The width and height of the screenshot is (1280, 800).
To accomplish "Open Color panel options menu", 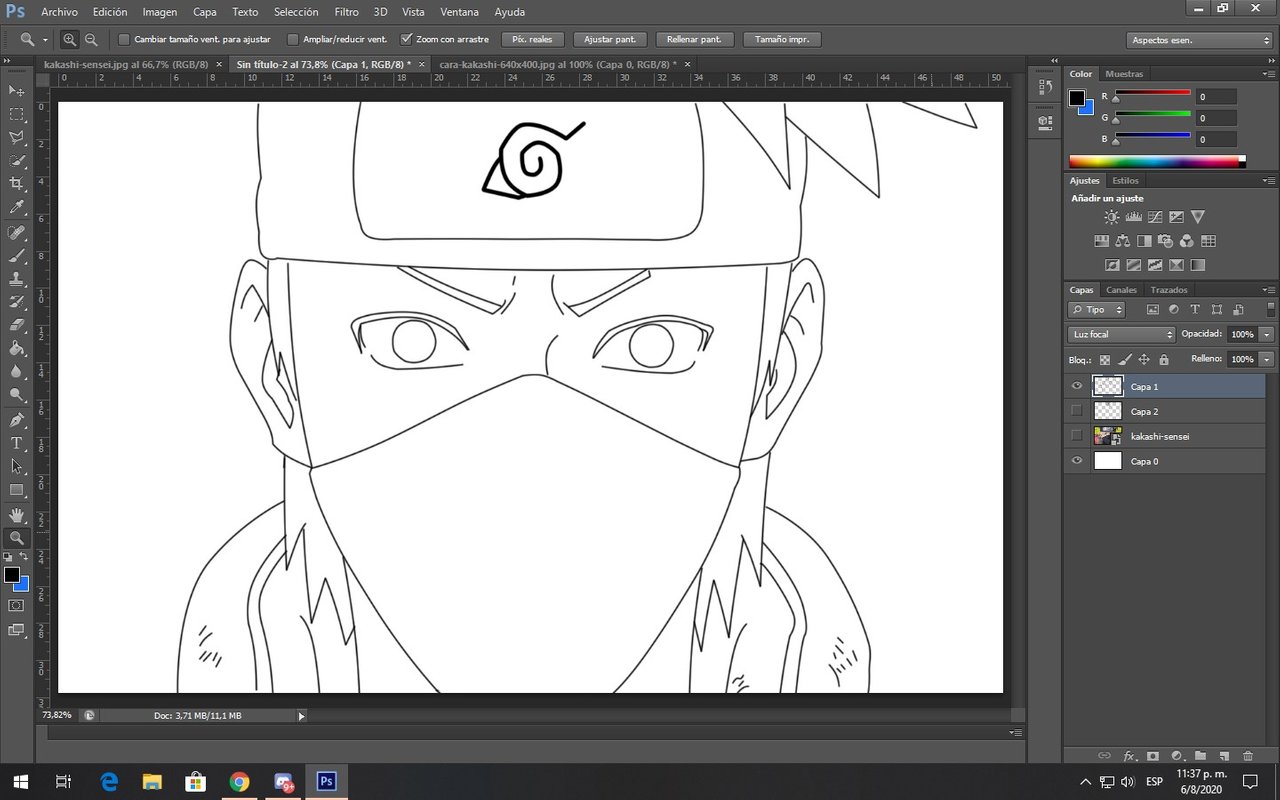I will [x=1268, y=74].
